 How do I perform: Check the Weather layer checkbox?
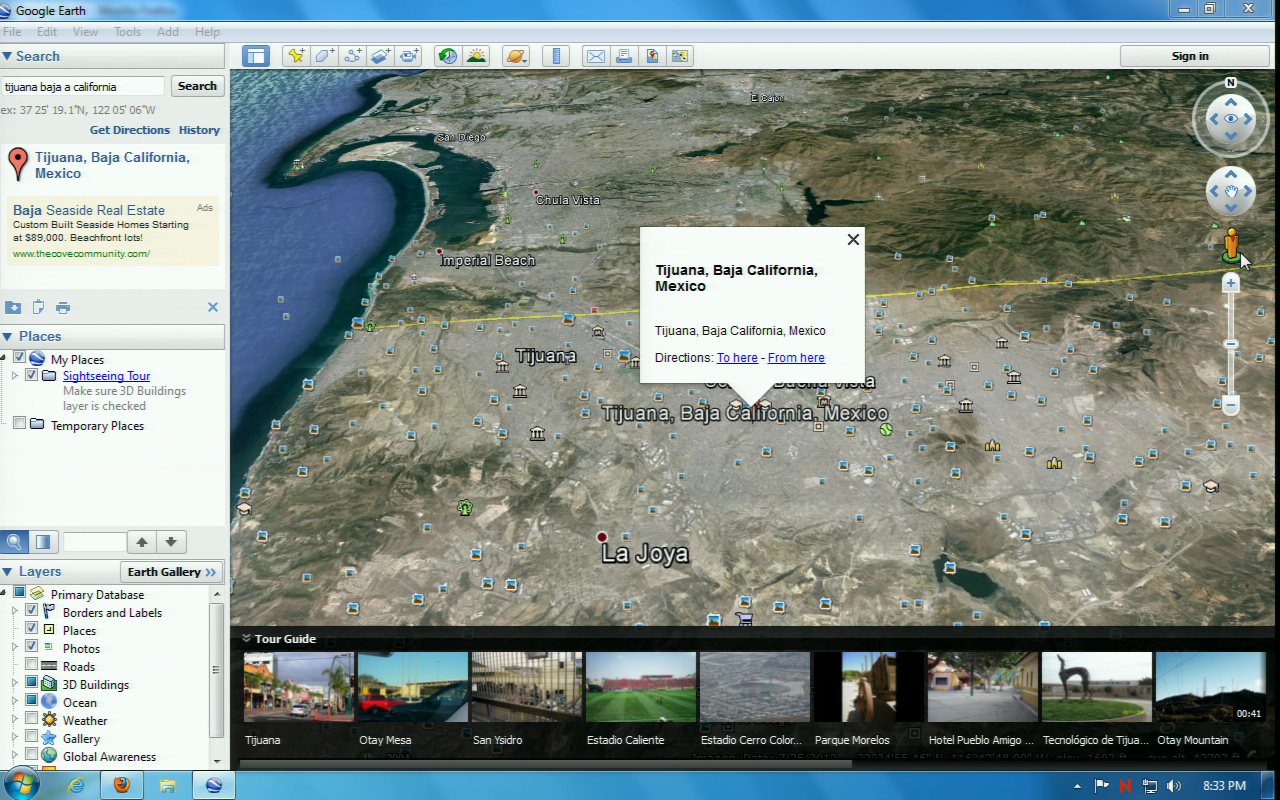(x=32, y=720)
